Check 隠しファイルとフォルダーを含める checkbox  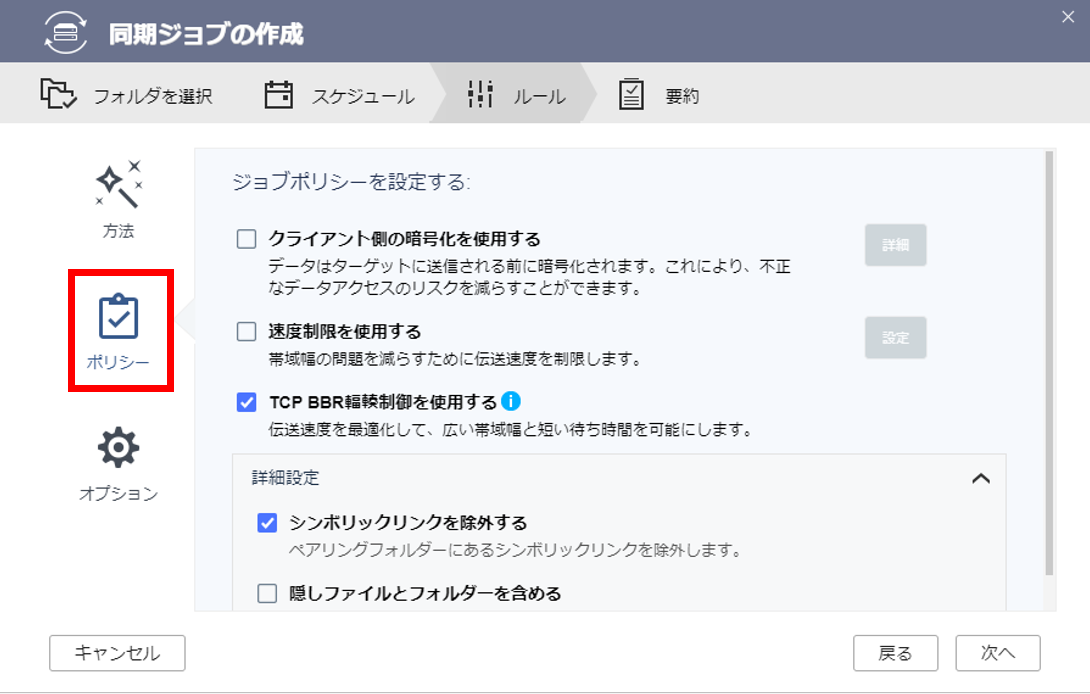pos(267,593)
